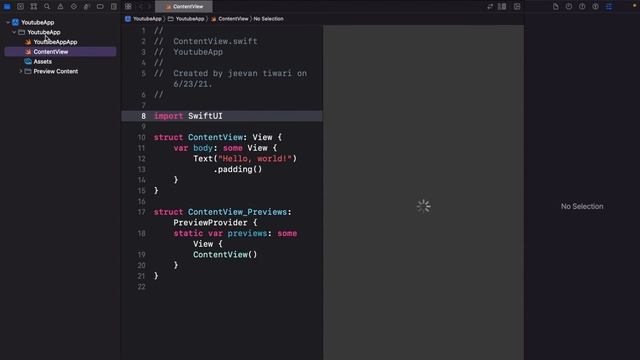The width and height of the screenshot is (640, 360).
Task: Select the ContentView editor tab
Action: pyautogui.click(x=184, y=7)
